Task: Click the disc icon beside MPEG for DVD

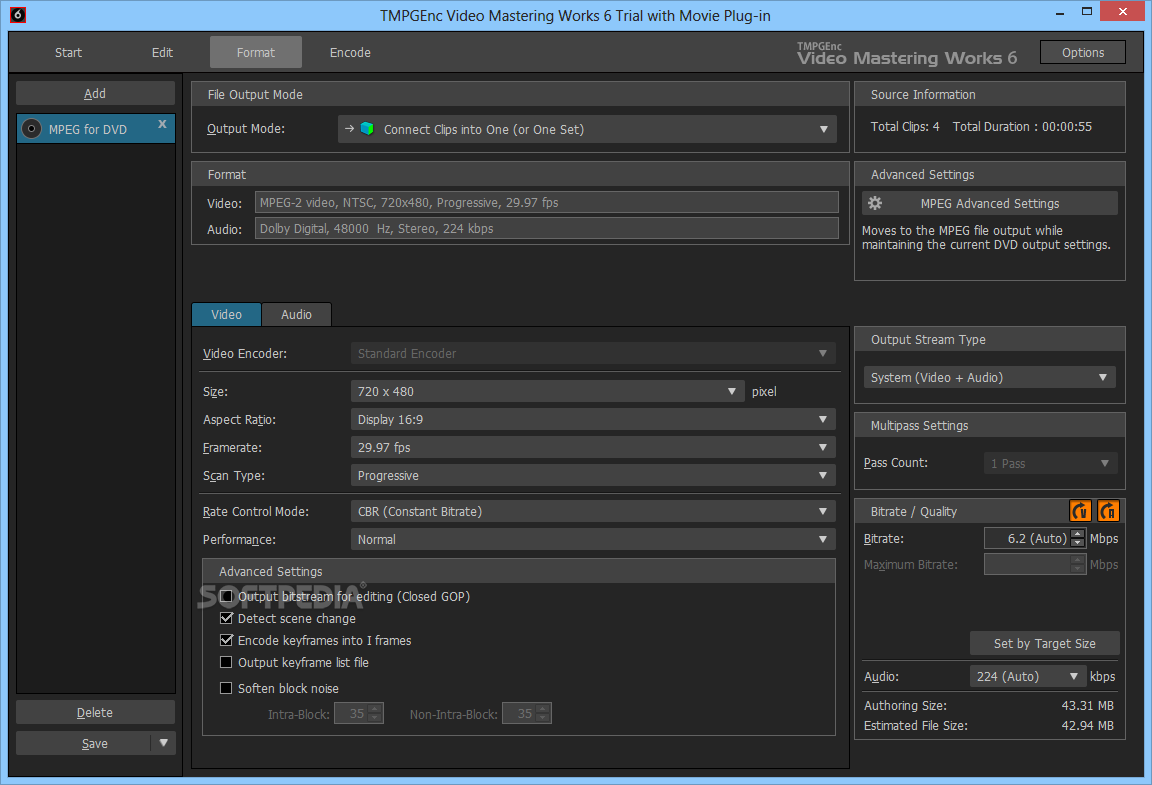Action: pos(31,129)
